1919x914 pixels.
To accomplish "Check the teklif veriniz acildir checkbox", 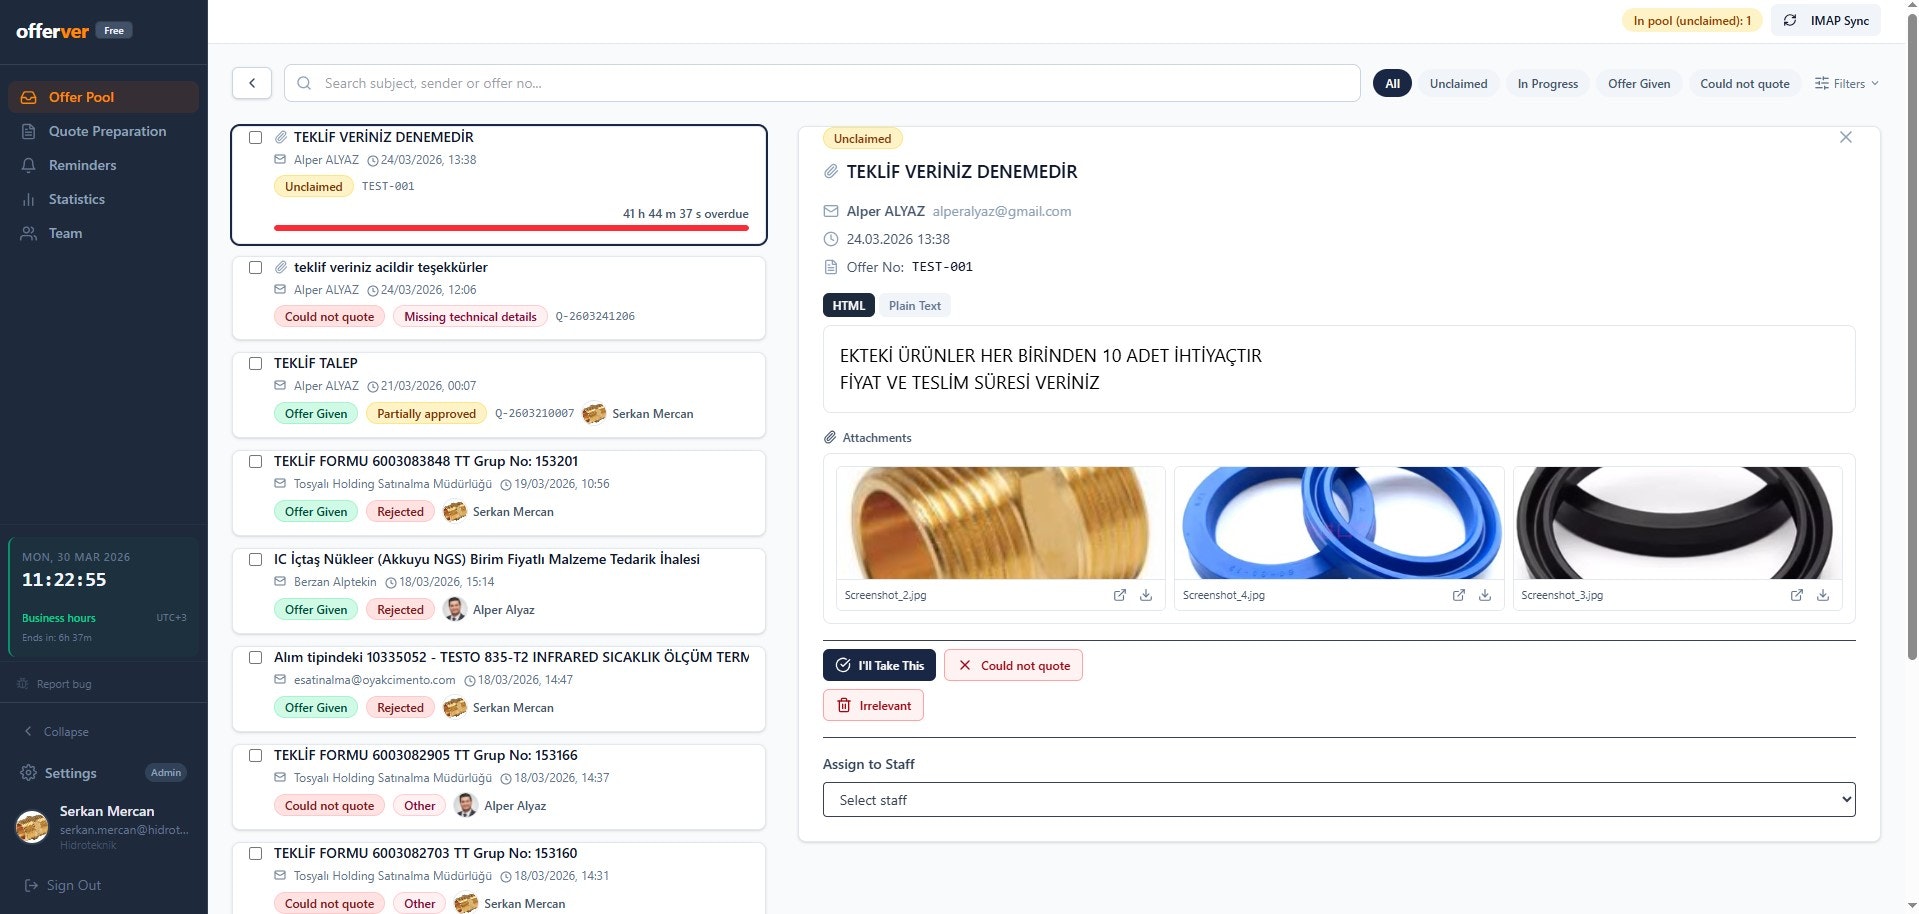I will 255,267.
